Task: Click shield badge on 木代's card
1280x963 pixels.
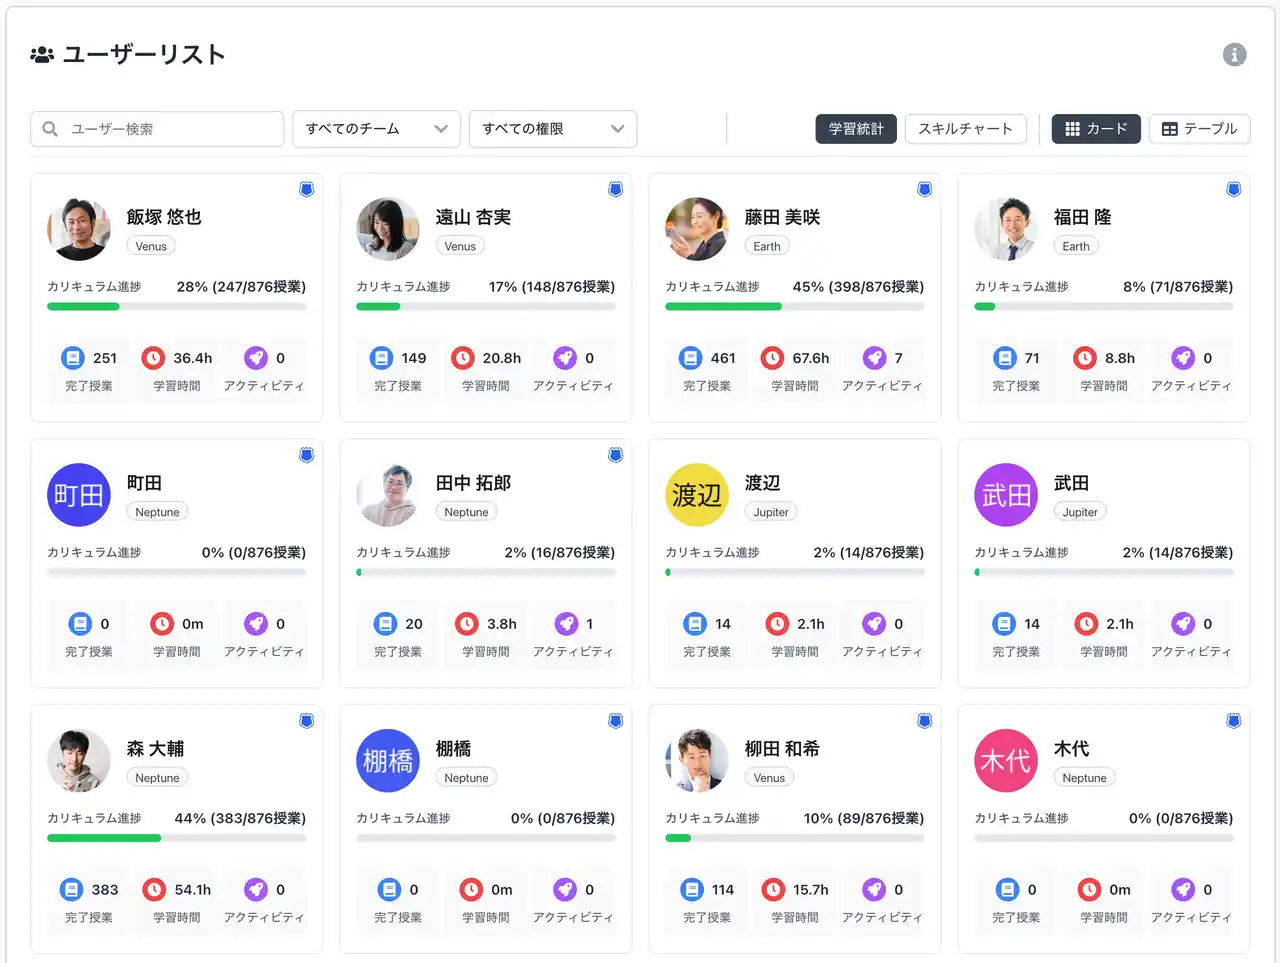Action: point(1234,721)
